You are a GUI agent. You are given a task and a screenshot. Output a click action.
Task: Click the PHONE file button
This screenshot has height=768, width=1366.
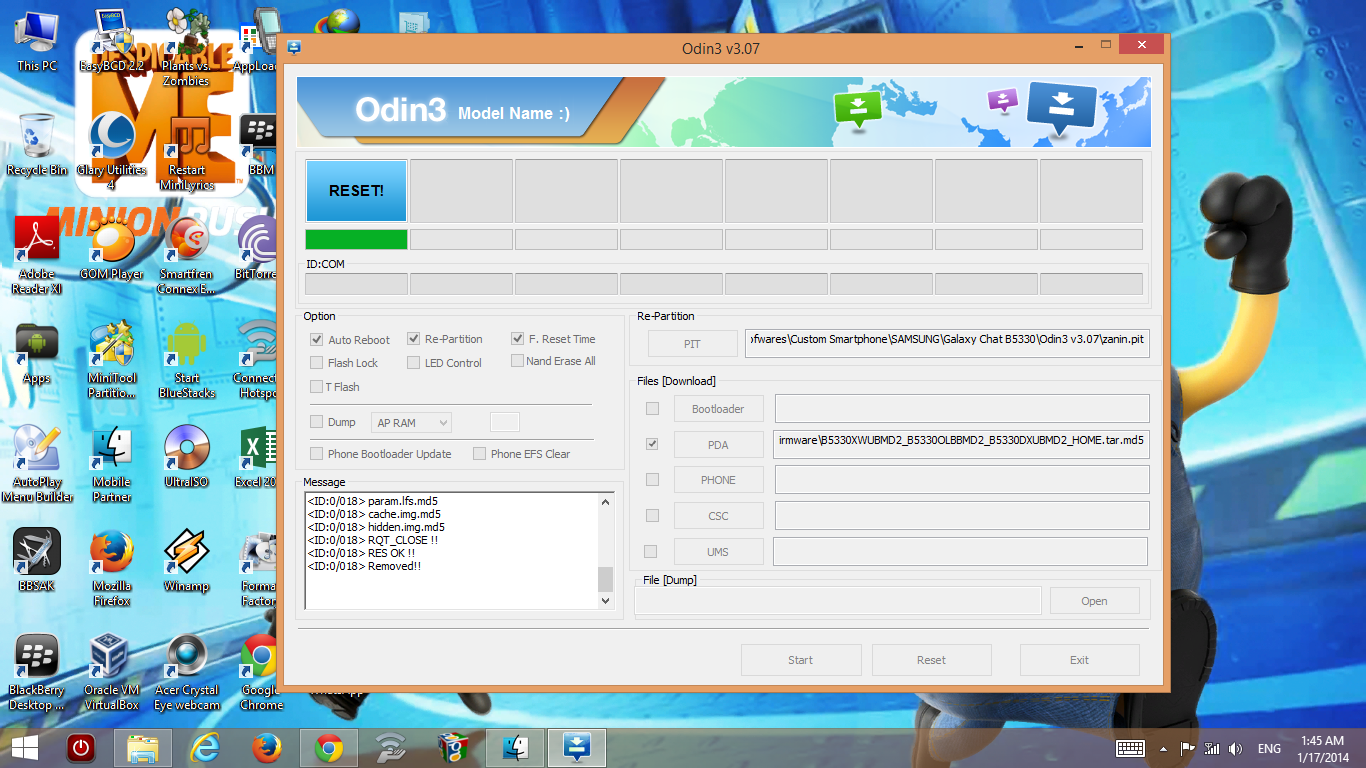coord(718,480)
